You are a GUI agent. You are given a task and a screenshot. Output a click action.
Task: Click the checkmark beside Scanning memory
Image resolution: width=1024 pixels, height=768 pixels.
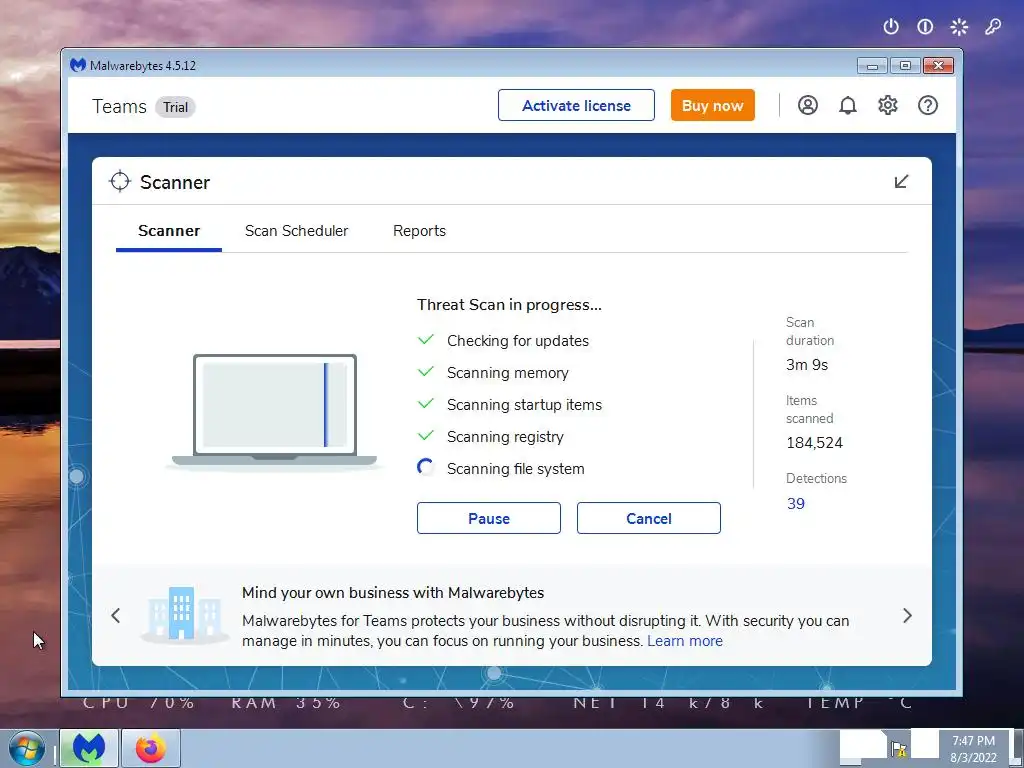pos(426,372)
